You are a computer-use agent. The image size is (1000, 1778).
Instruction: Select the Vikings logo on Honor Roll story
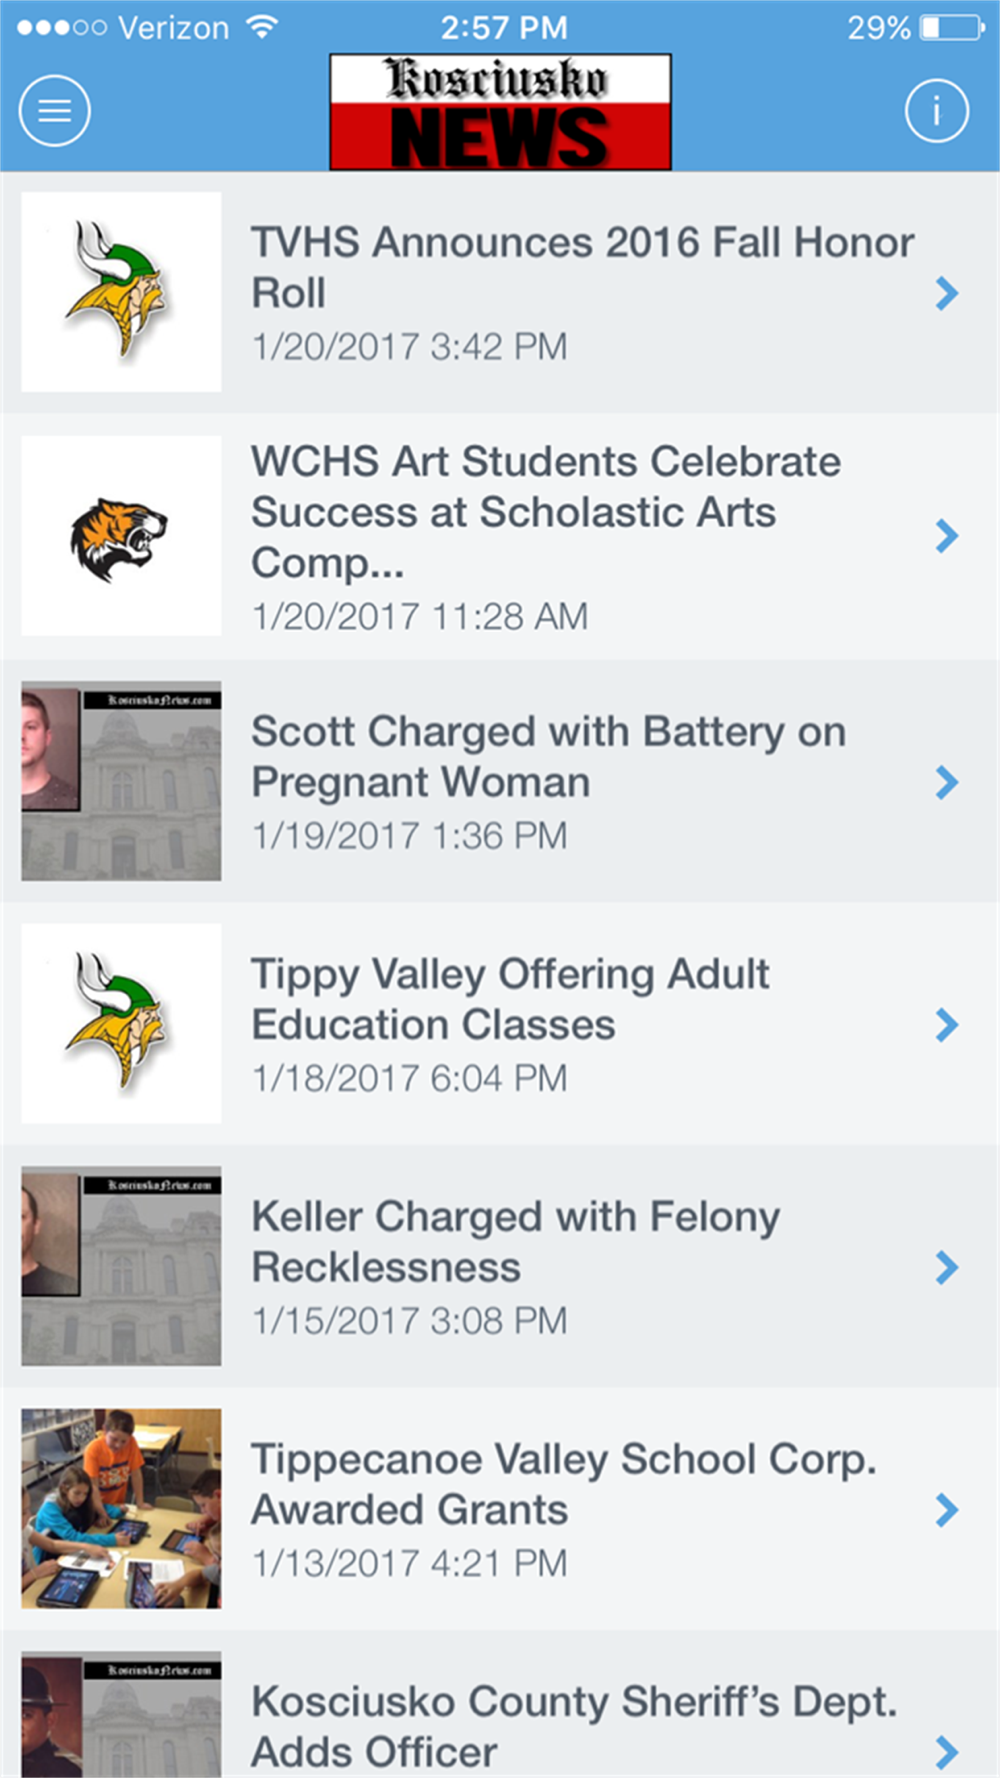pyautogui.click(x=121, y=291)
